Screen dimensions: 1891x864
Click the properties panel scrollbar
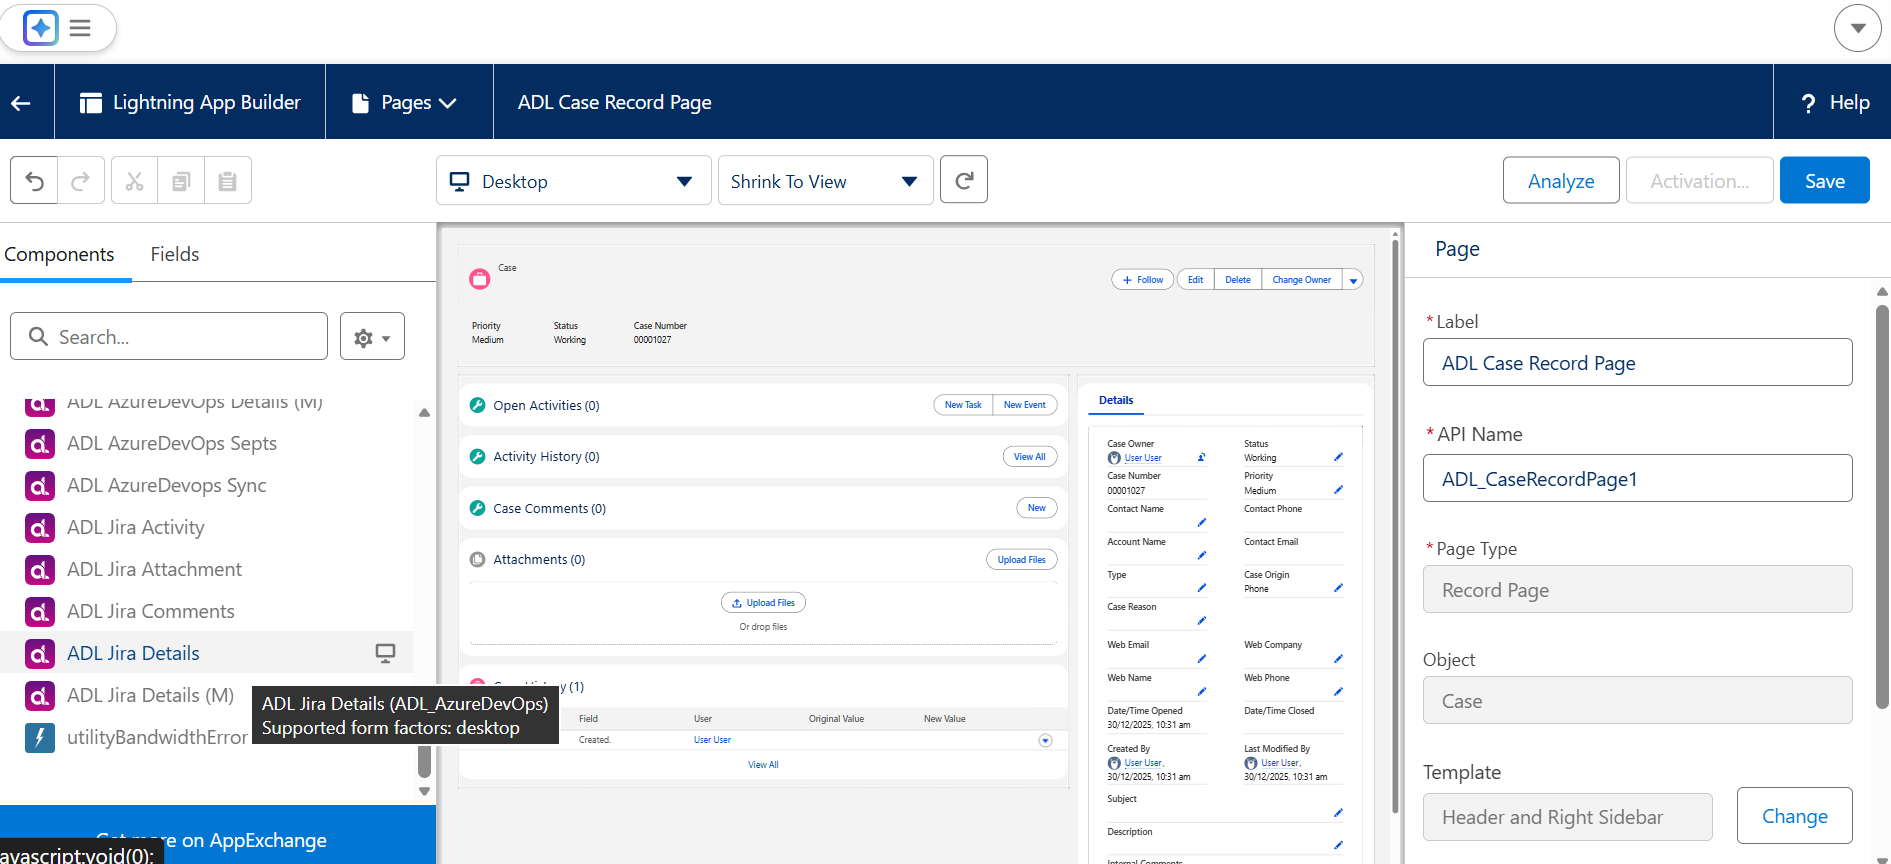[x=1882, y=508]
